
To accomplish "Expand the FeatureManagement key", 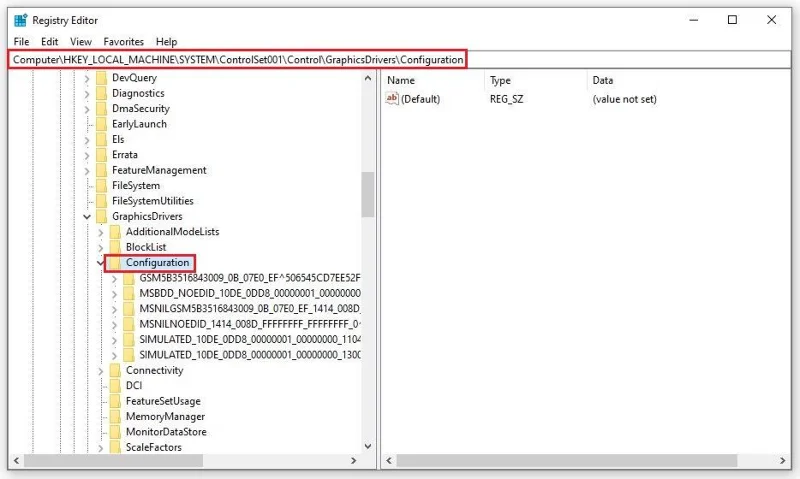I will tap(87, 171).
